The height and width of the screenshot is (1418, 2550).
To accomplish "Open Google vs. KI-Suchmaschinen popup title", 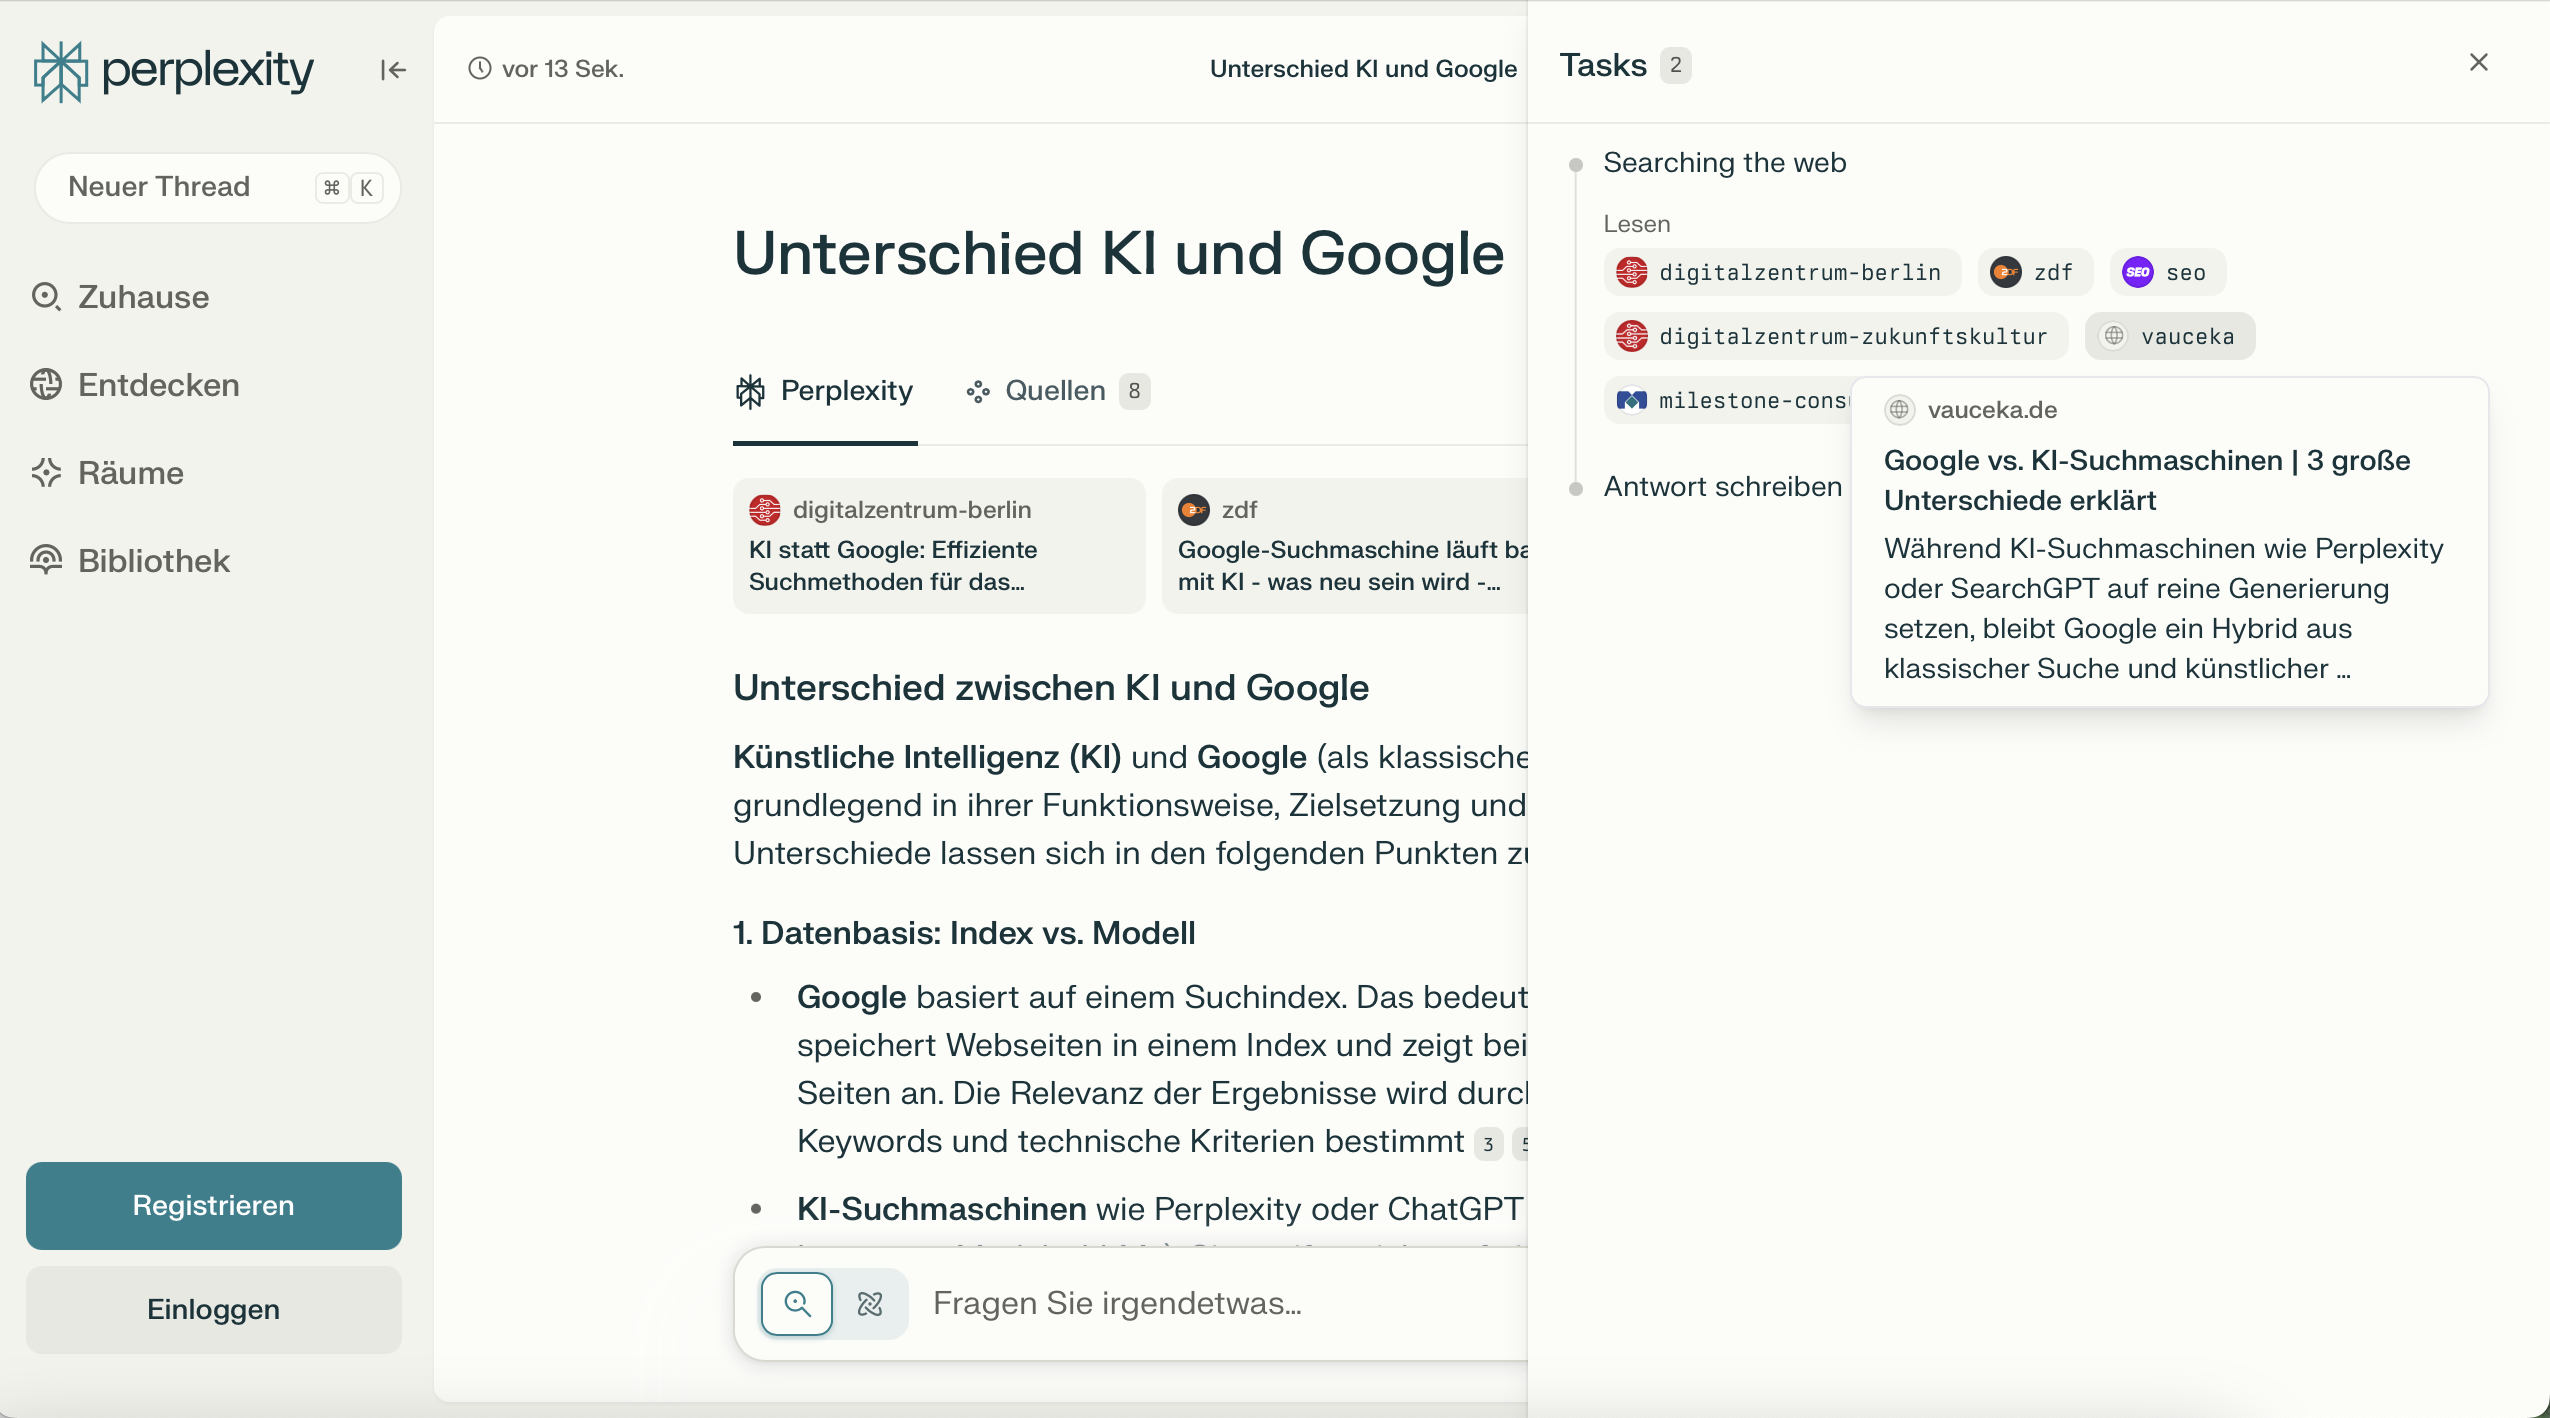I will tap(2147, 480).
